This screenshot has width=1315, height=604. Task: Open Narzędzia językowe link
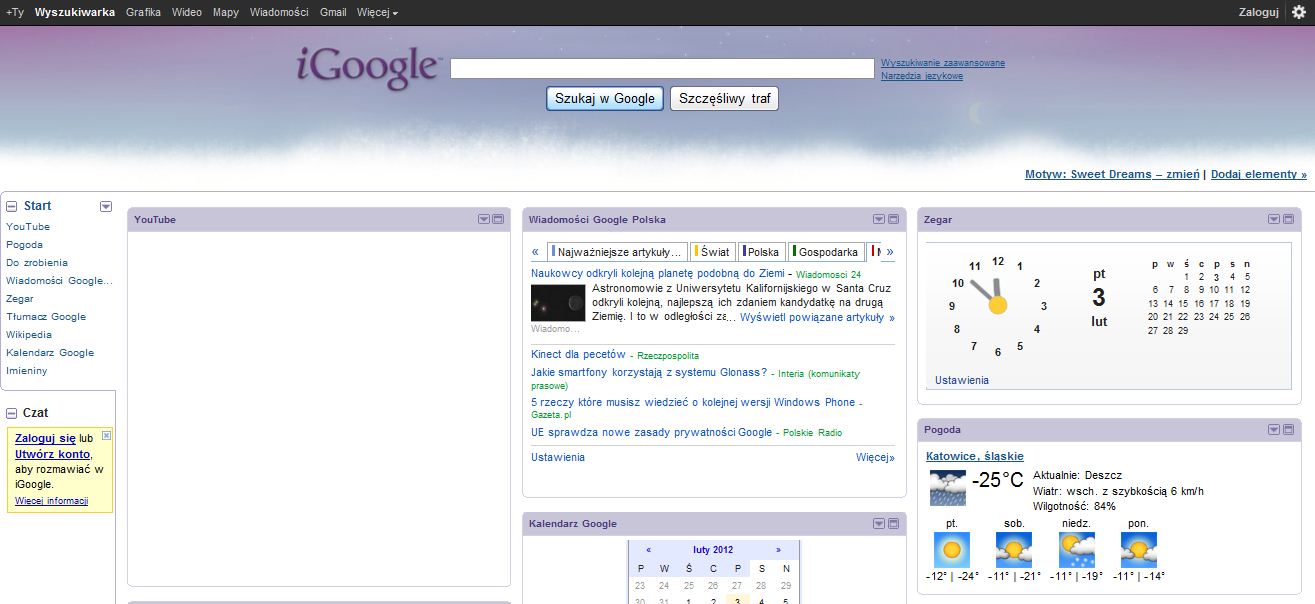coord(922,76)
